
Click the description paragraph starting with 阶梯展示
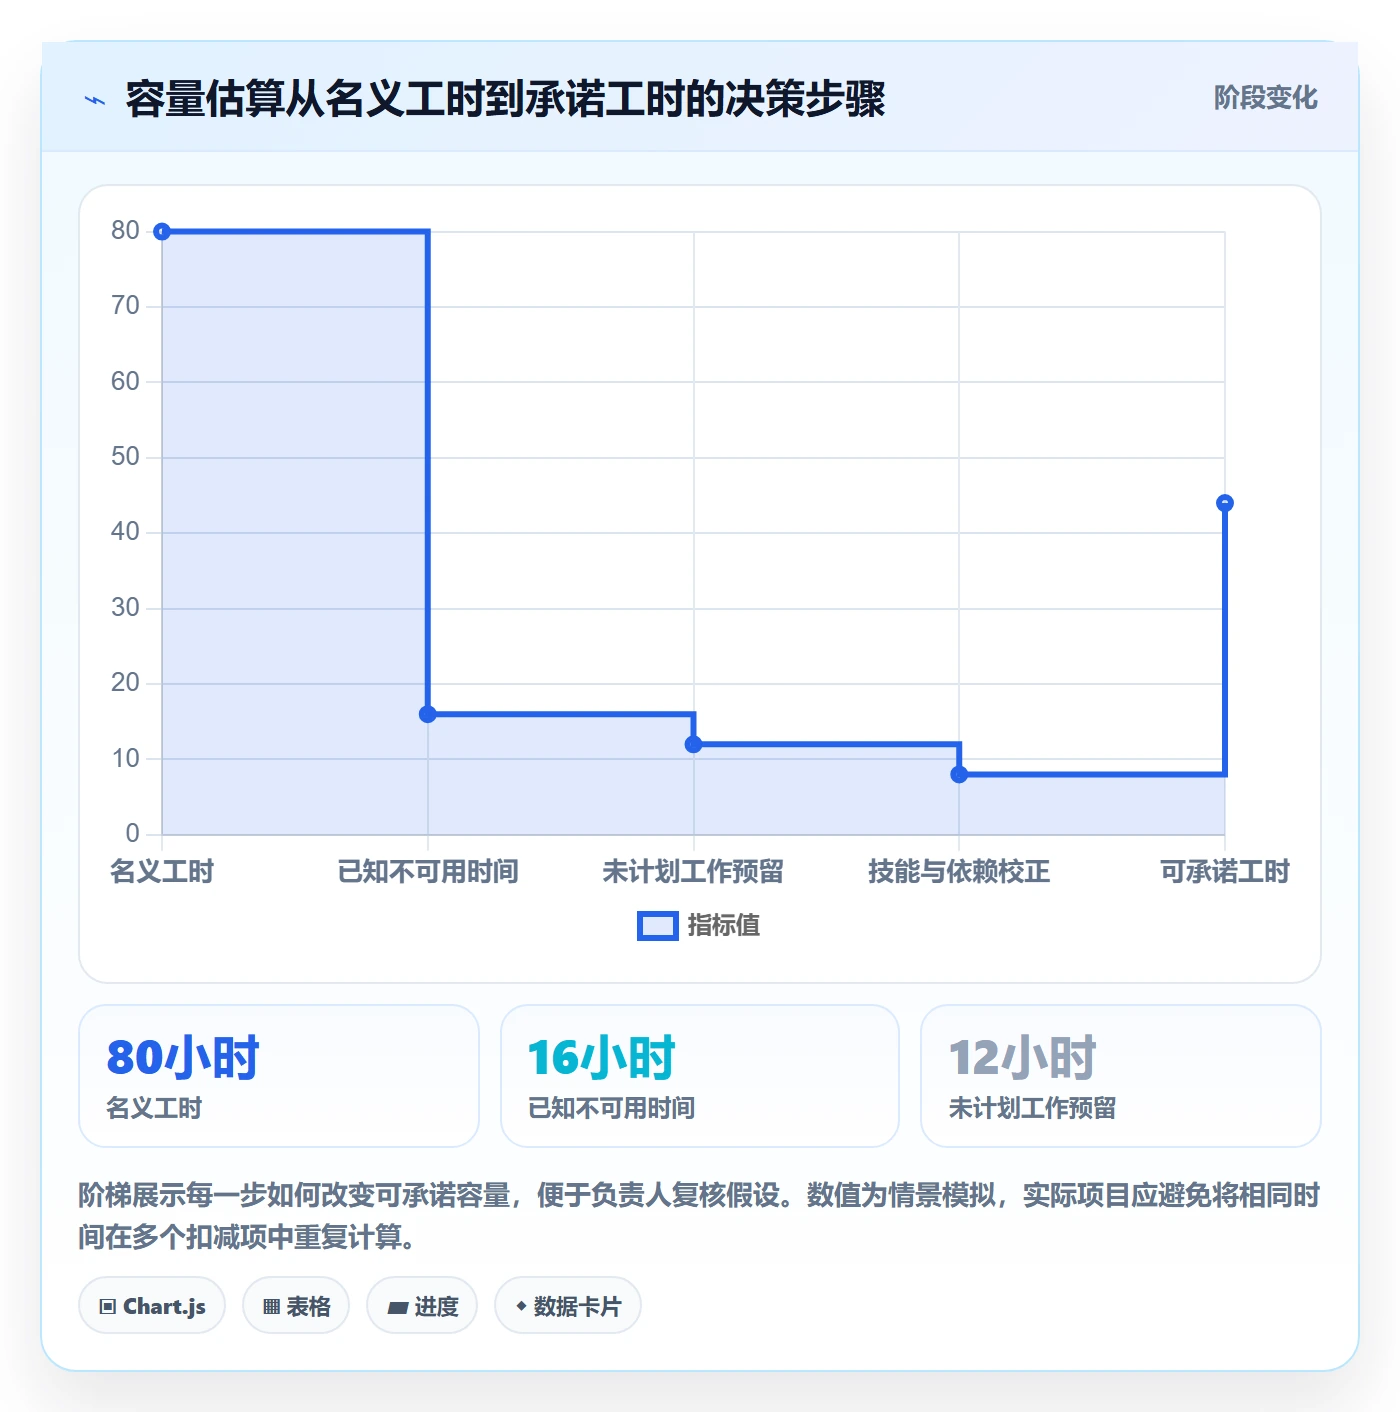(700, 1216)
